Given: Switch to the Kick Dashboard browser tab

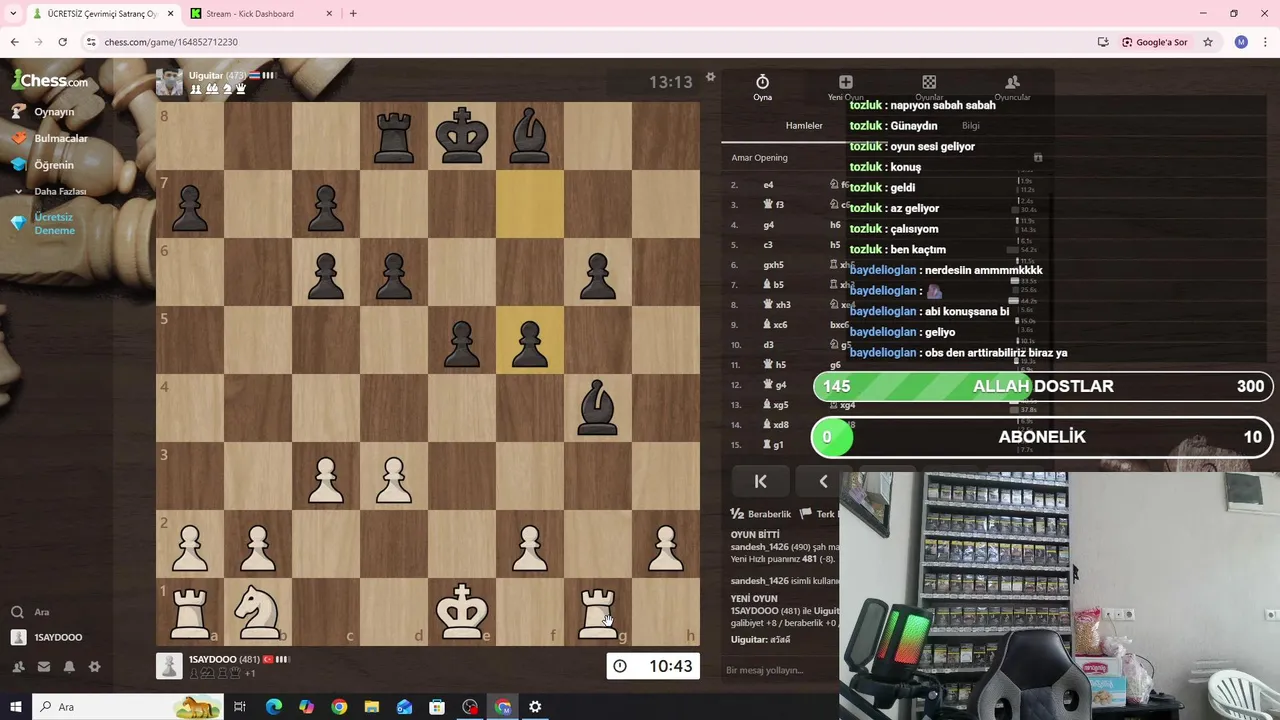Looking at the screenshot, I should [260, 14].
